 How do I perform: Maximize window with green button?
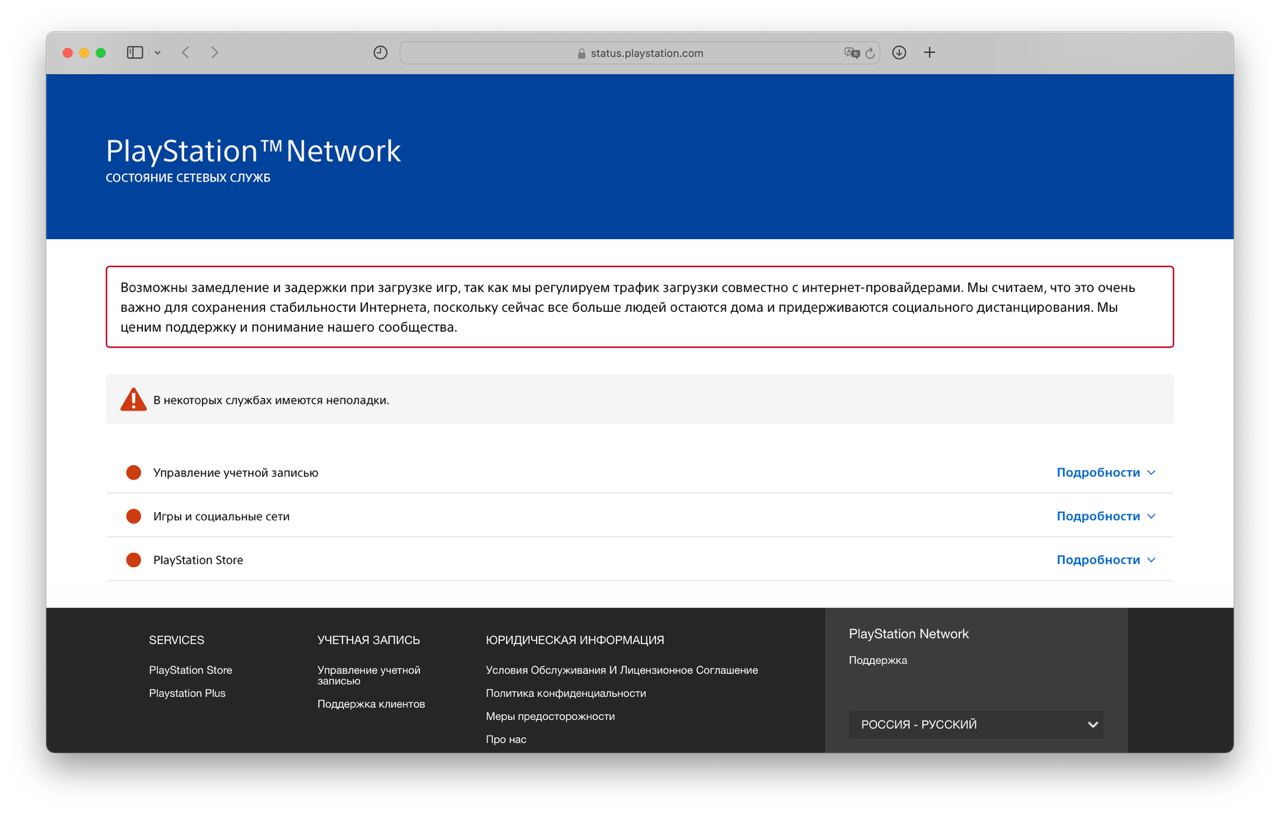[x=100, y=53]
